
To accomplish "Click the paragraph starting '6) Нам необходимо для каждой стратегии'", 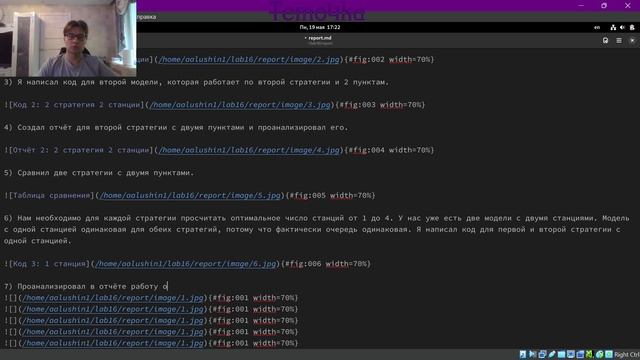I will click(x=316, y=229).
